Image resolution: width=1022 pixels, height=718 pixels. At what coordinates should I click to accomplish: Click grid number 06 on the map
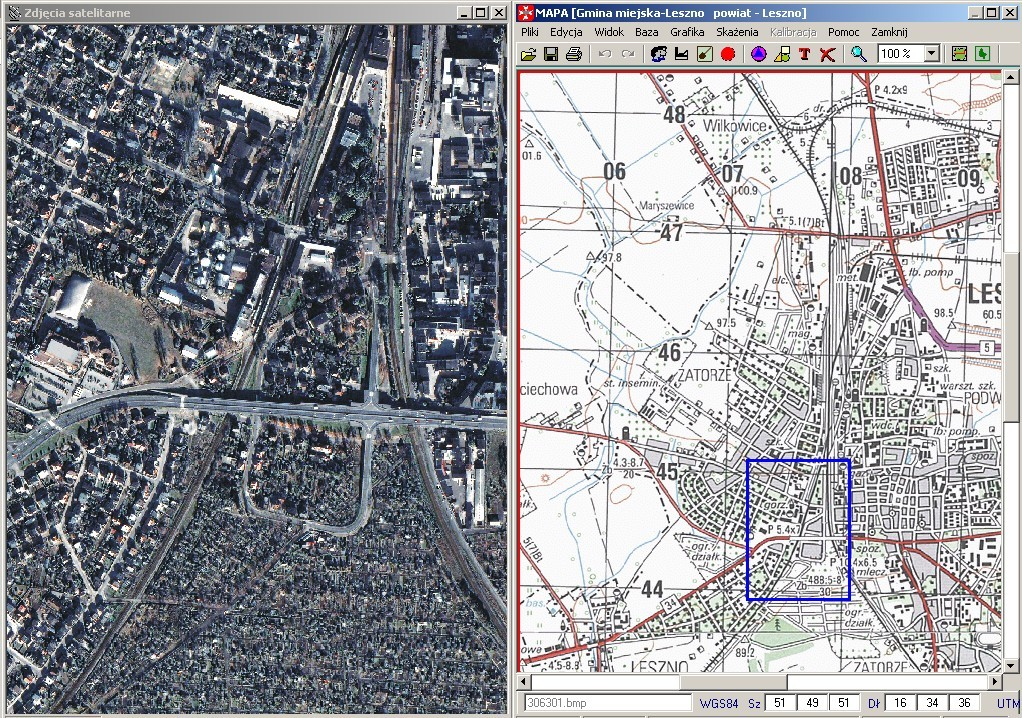(x=615, y=171)
